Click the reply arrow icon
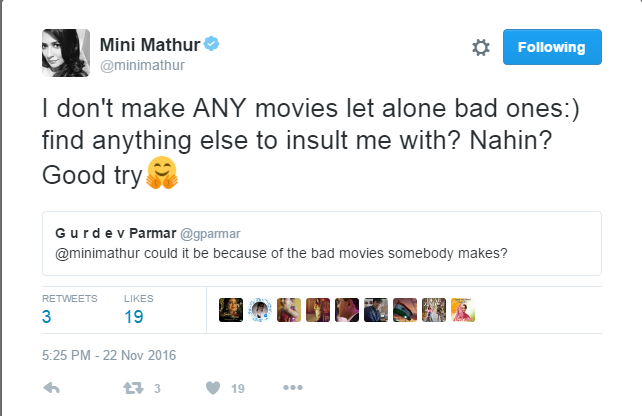This screenshot has width=642, height=416. point(54,388)
